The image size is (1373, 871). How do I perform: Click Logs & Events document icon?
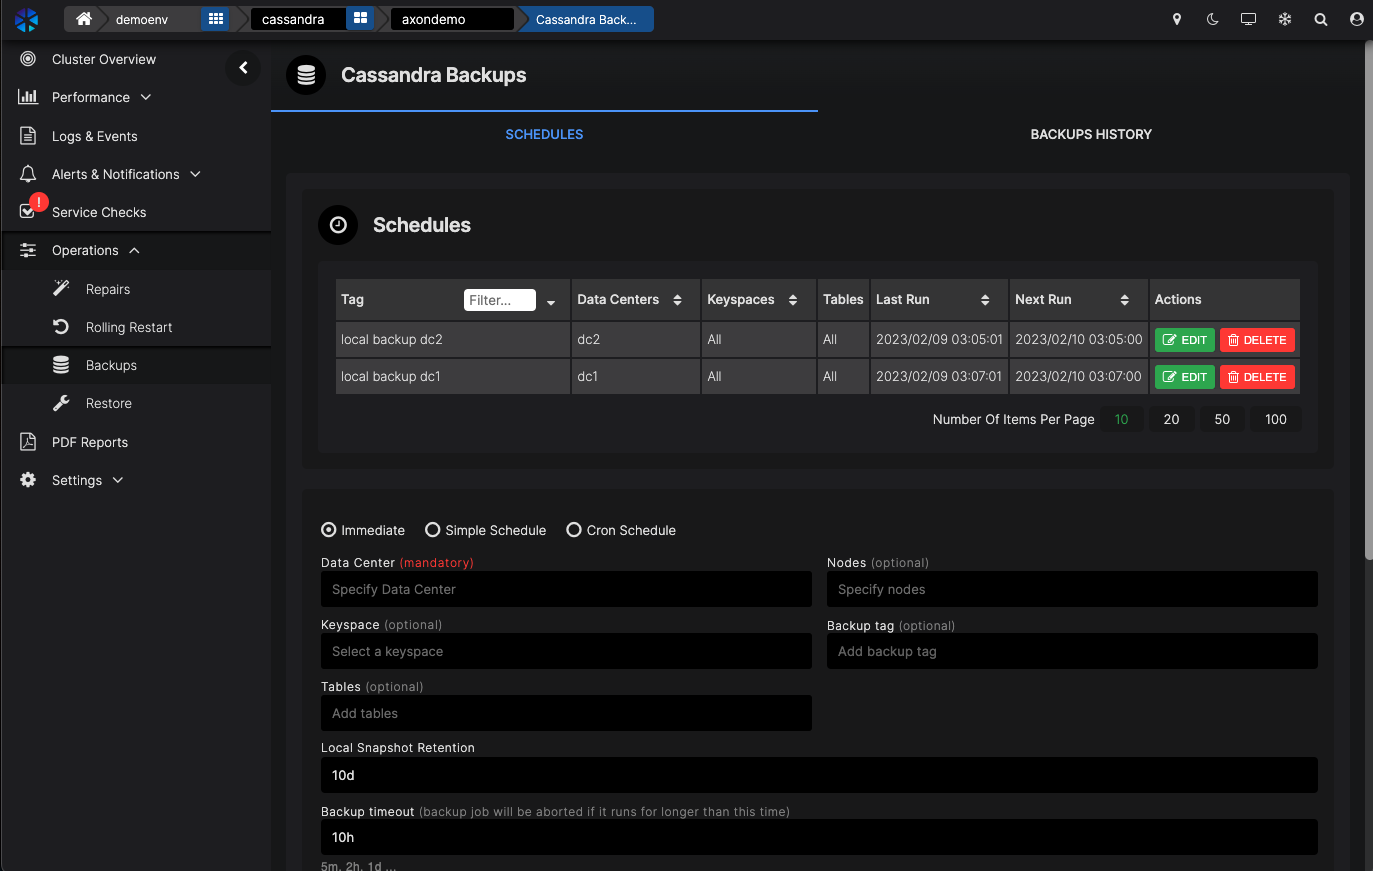pos(28,136)
